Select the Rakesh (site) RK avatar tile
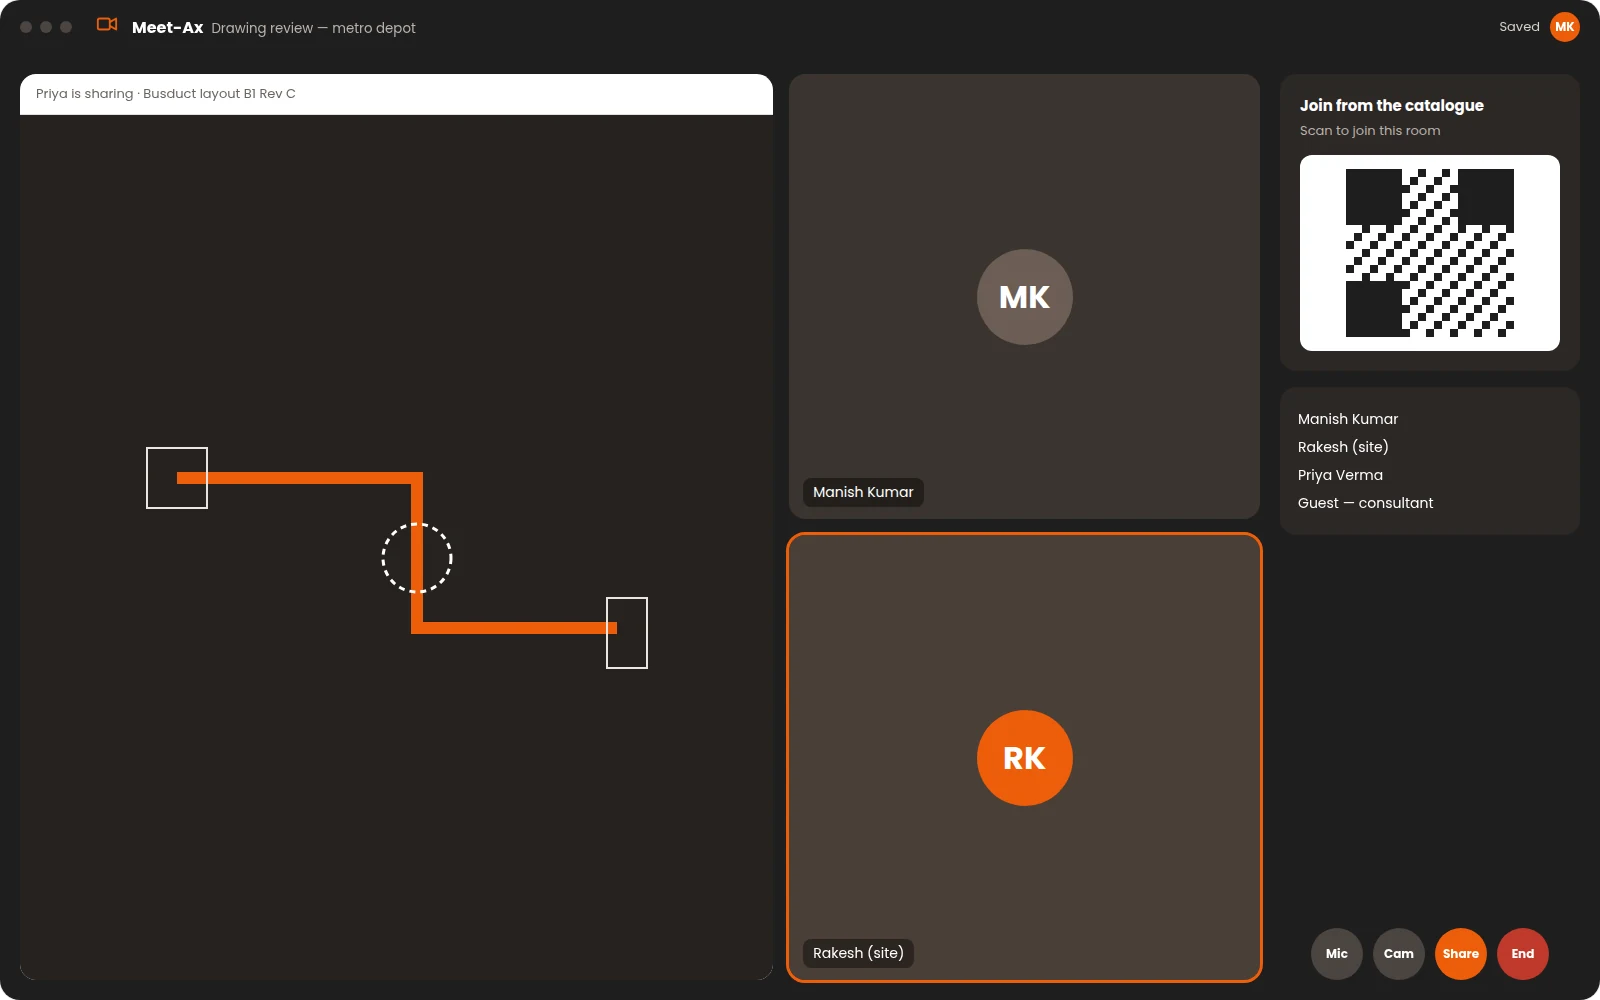The image size is (1600, 1000). tap(1025, 758)
